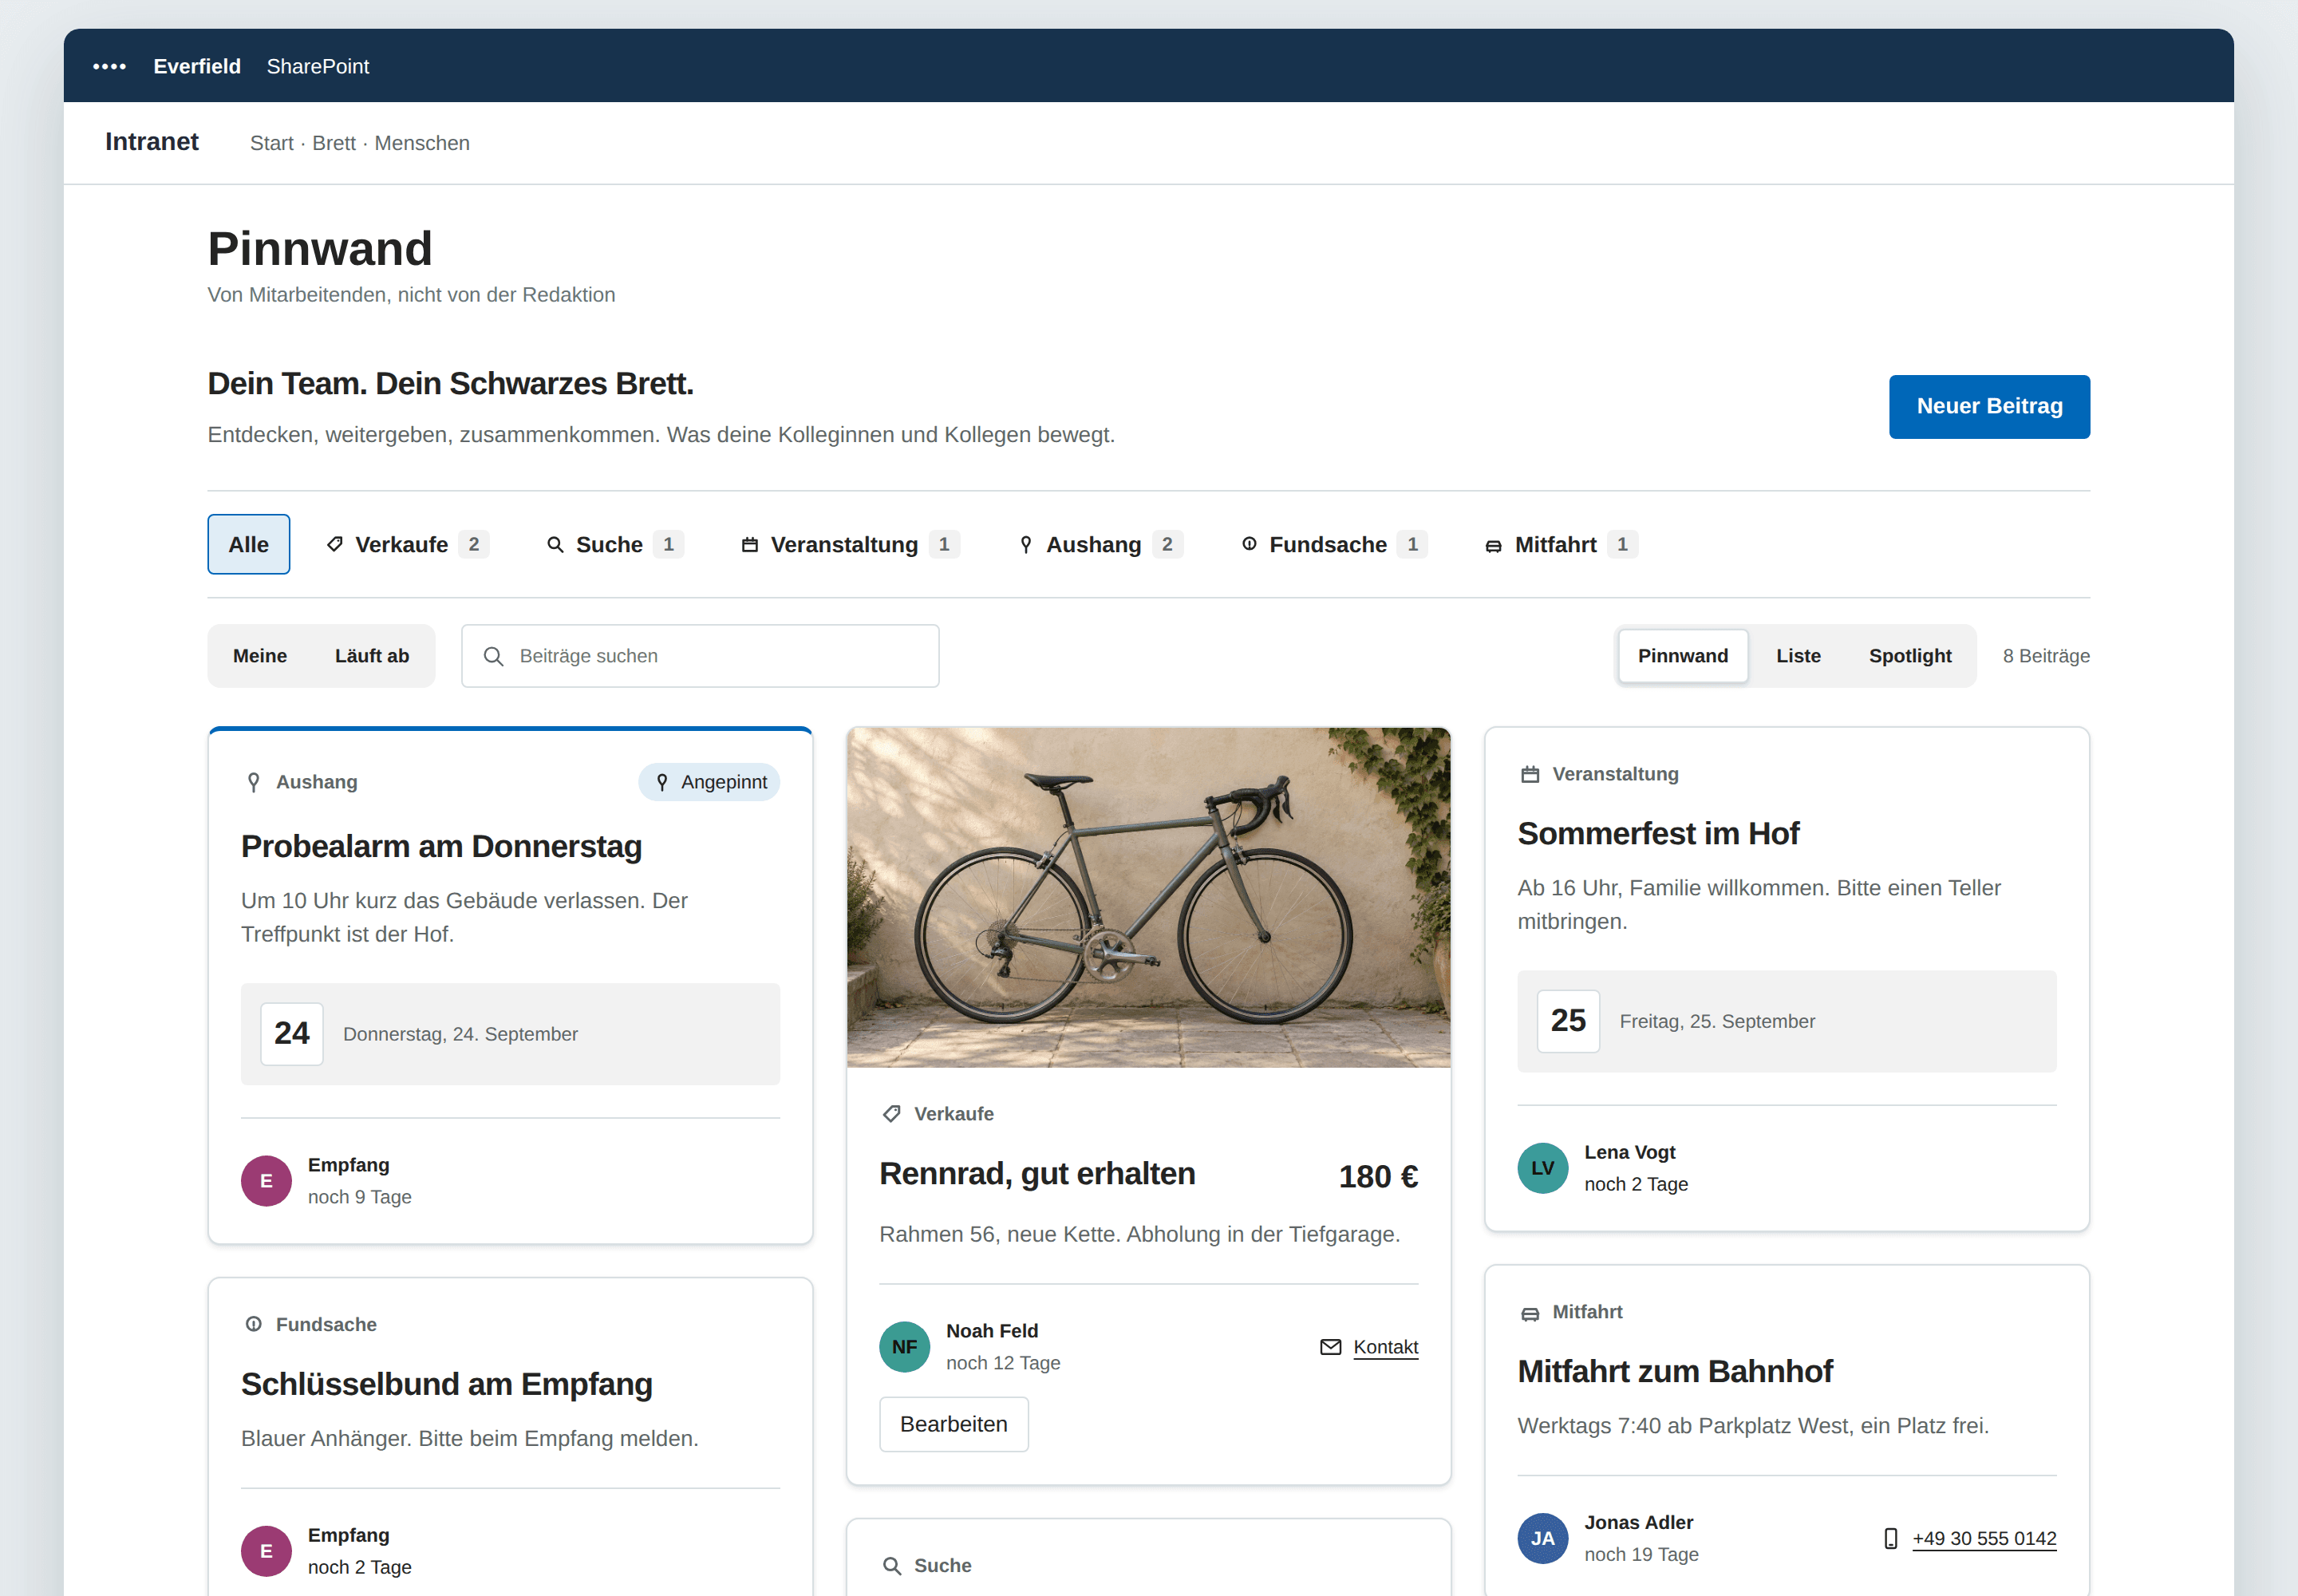
Task: Click the E avatar on Probealarm card
Action: point(266,1181)
